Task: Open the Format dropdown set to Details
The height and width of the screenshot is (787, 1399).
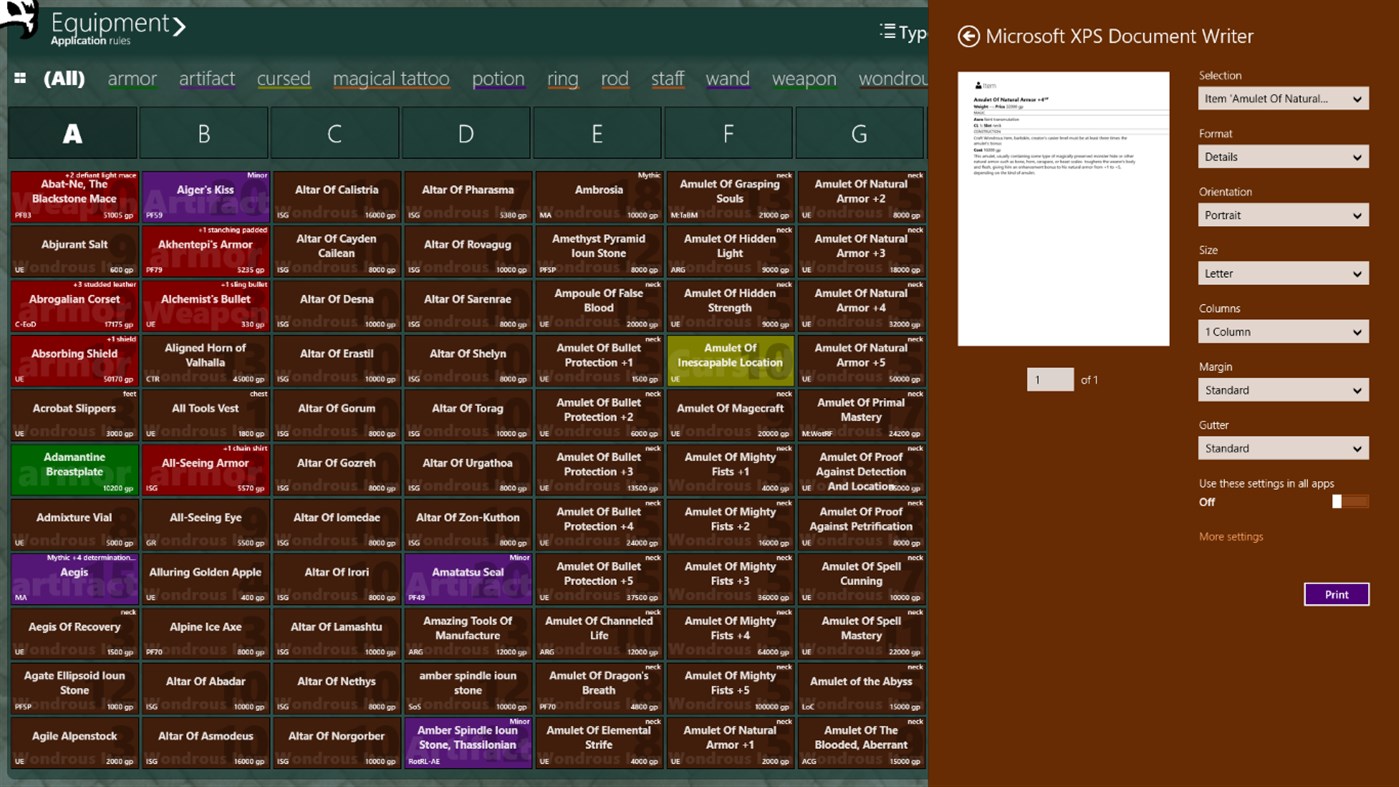Action: click(x=1283, y=156)
